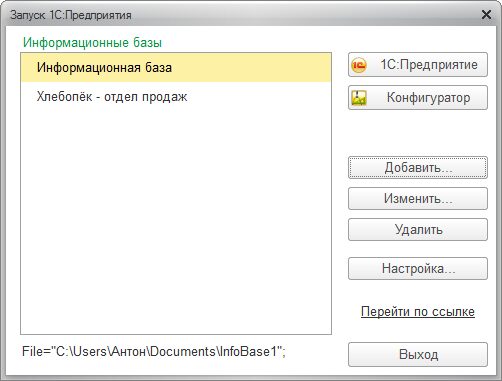This screenshot has width=502, height=381.
Task: Click the 'Информационные базы' heading
Action: pos(92,43)
